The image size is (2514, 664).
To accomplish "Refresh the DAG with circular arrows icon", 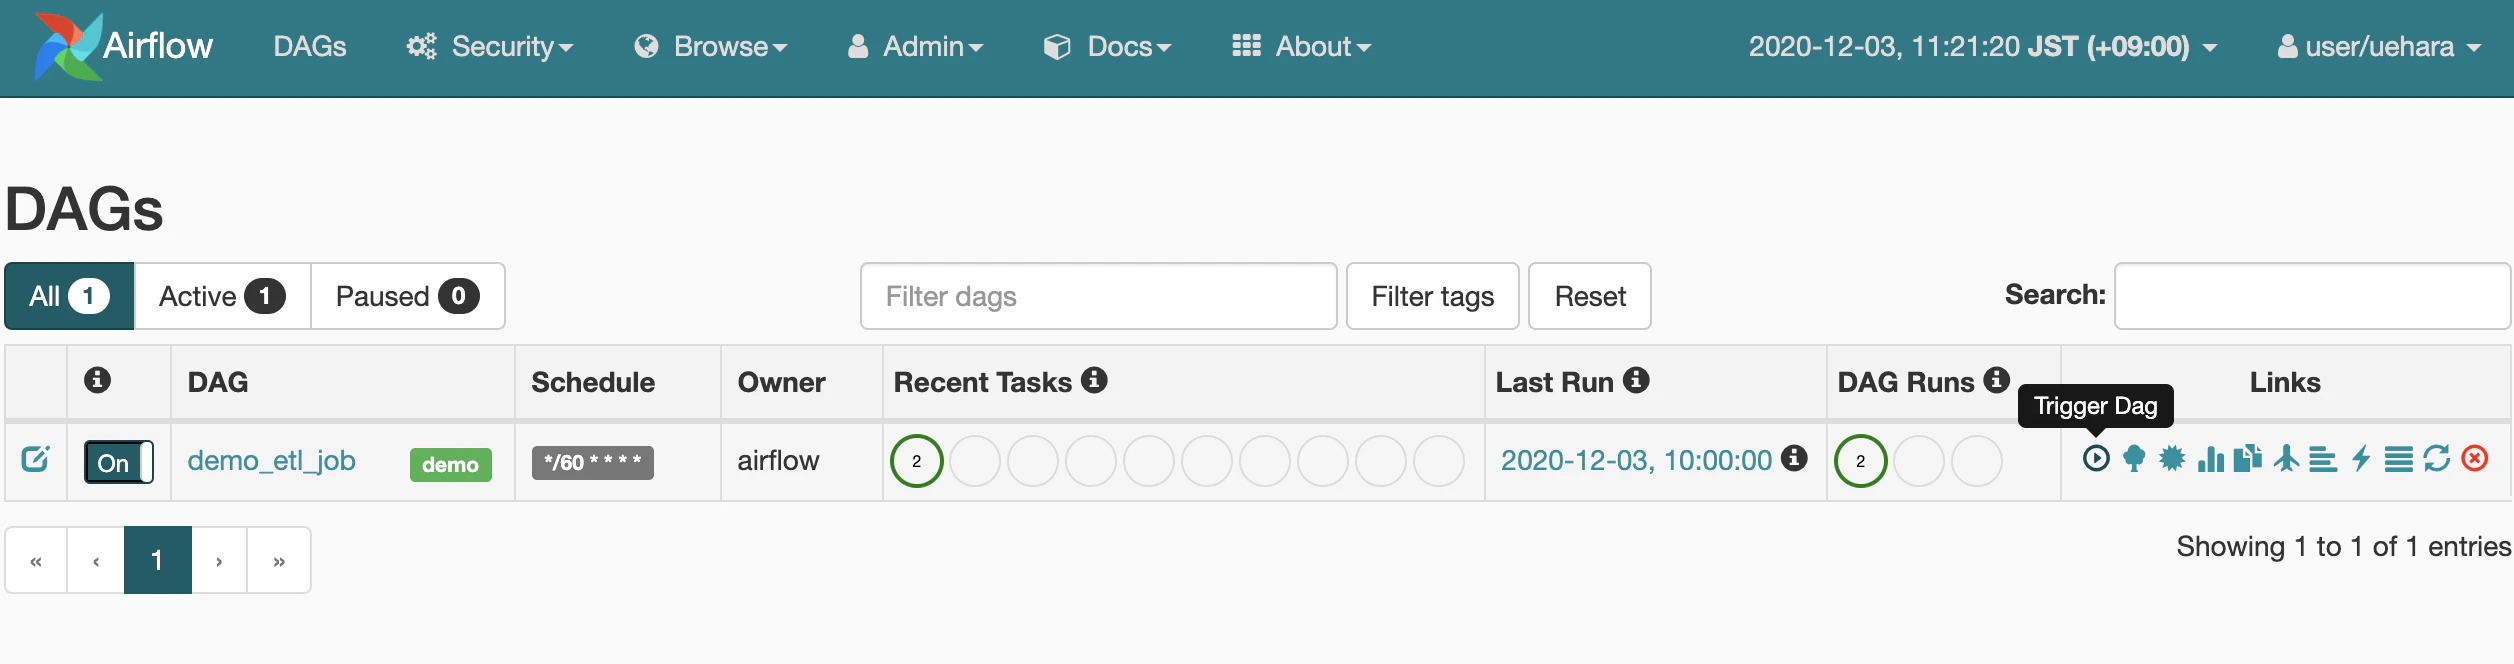I will point(2437,459).
